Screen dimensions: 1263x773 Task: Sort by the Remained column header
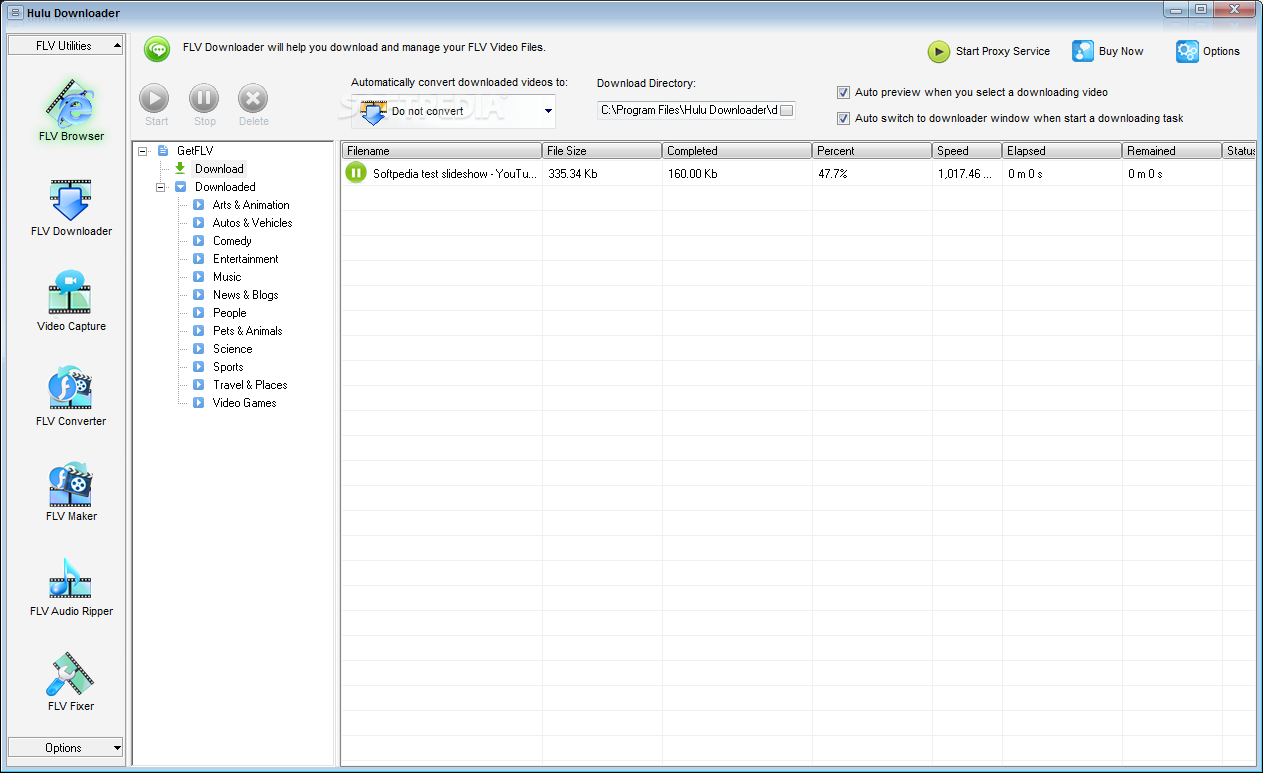coord(1172,151)
